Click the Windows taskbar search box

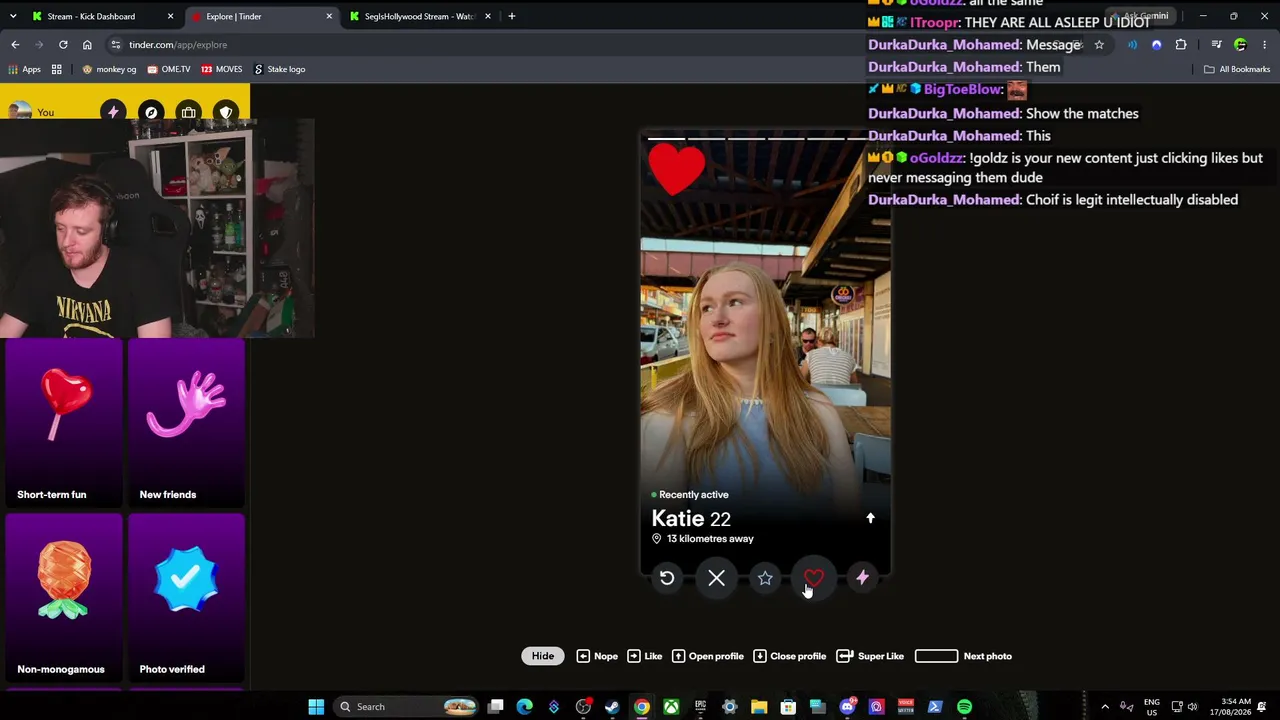408,707
